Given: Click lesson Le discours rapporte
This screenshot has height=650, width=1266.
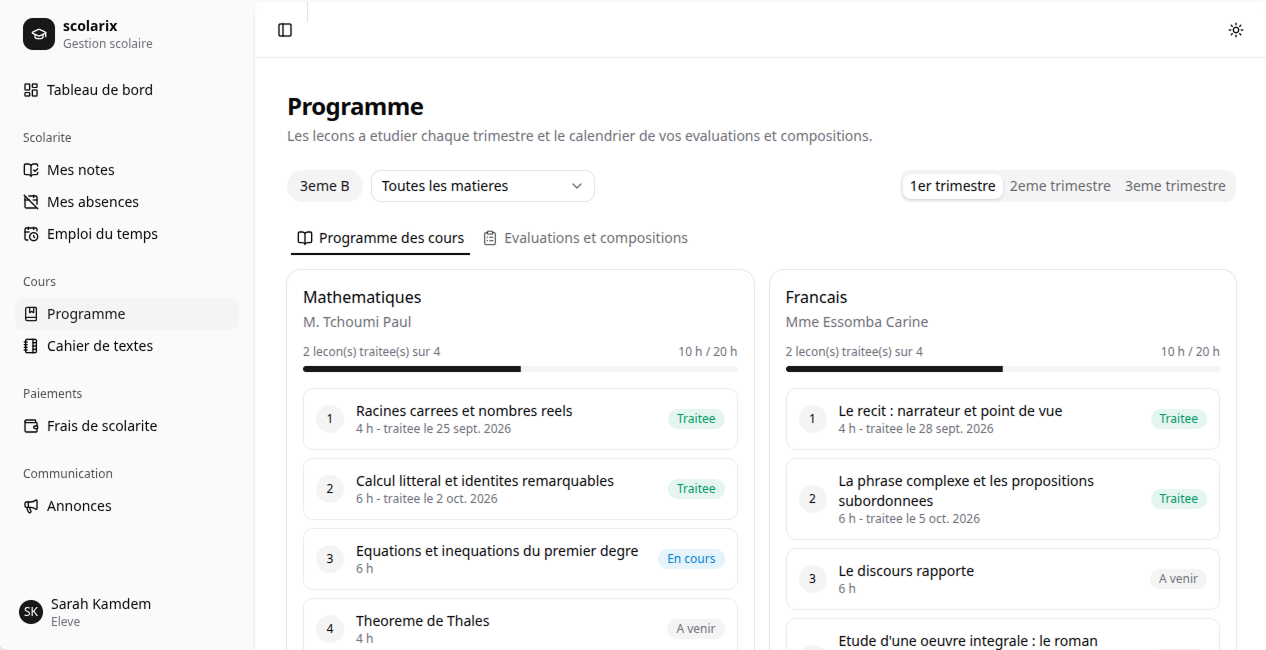Looking at the screenshot, I should point(1003,579).
